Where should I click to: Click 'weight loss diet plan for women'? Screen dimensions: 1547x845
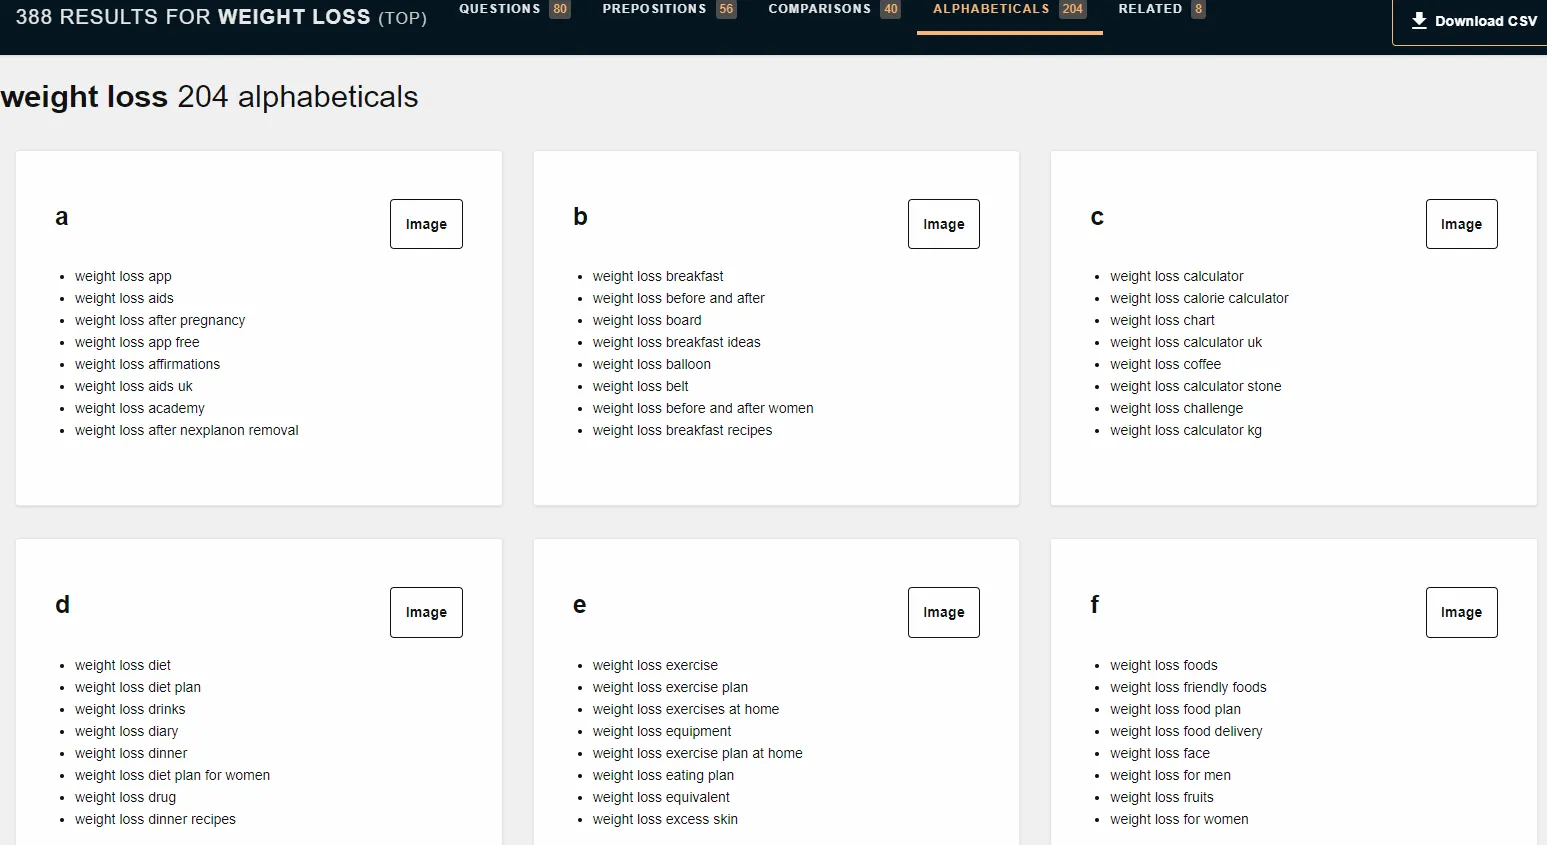(x=172, y=775)
